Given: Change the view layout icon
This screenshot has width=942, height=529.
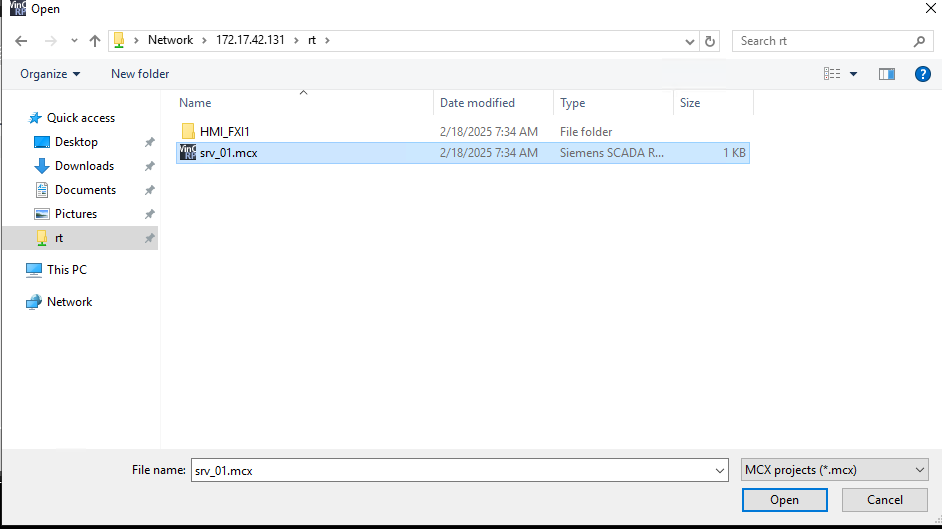Looking at the screenshot, I should pyautogui.click(x=832, y=74).
